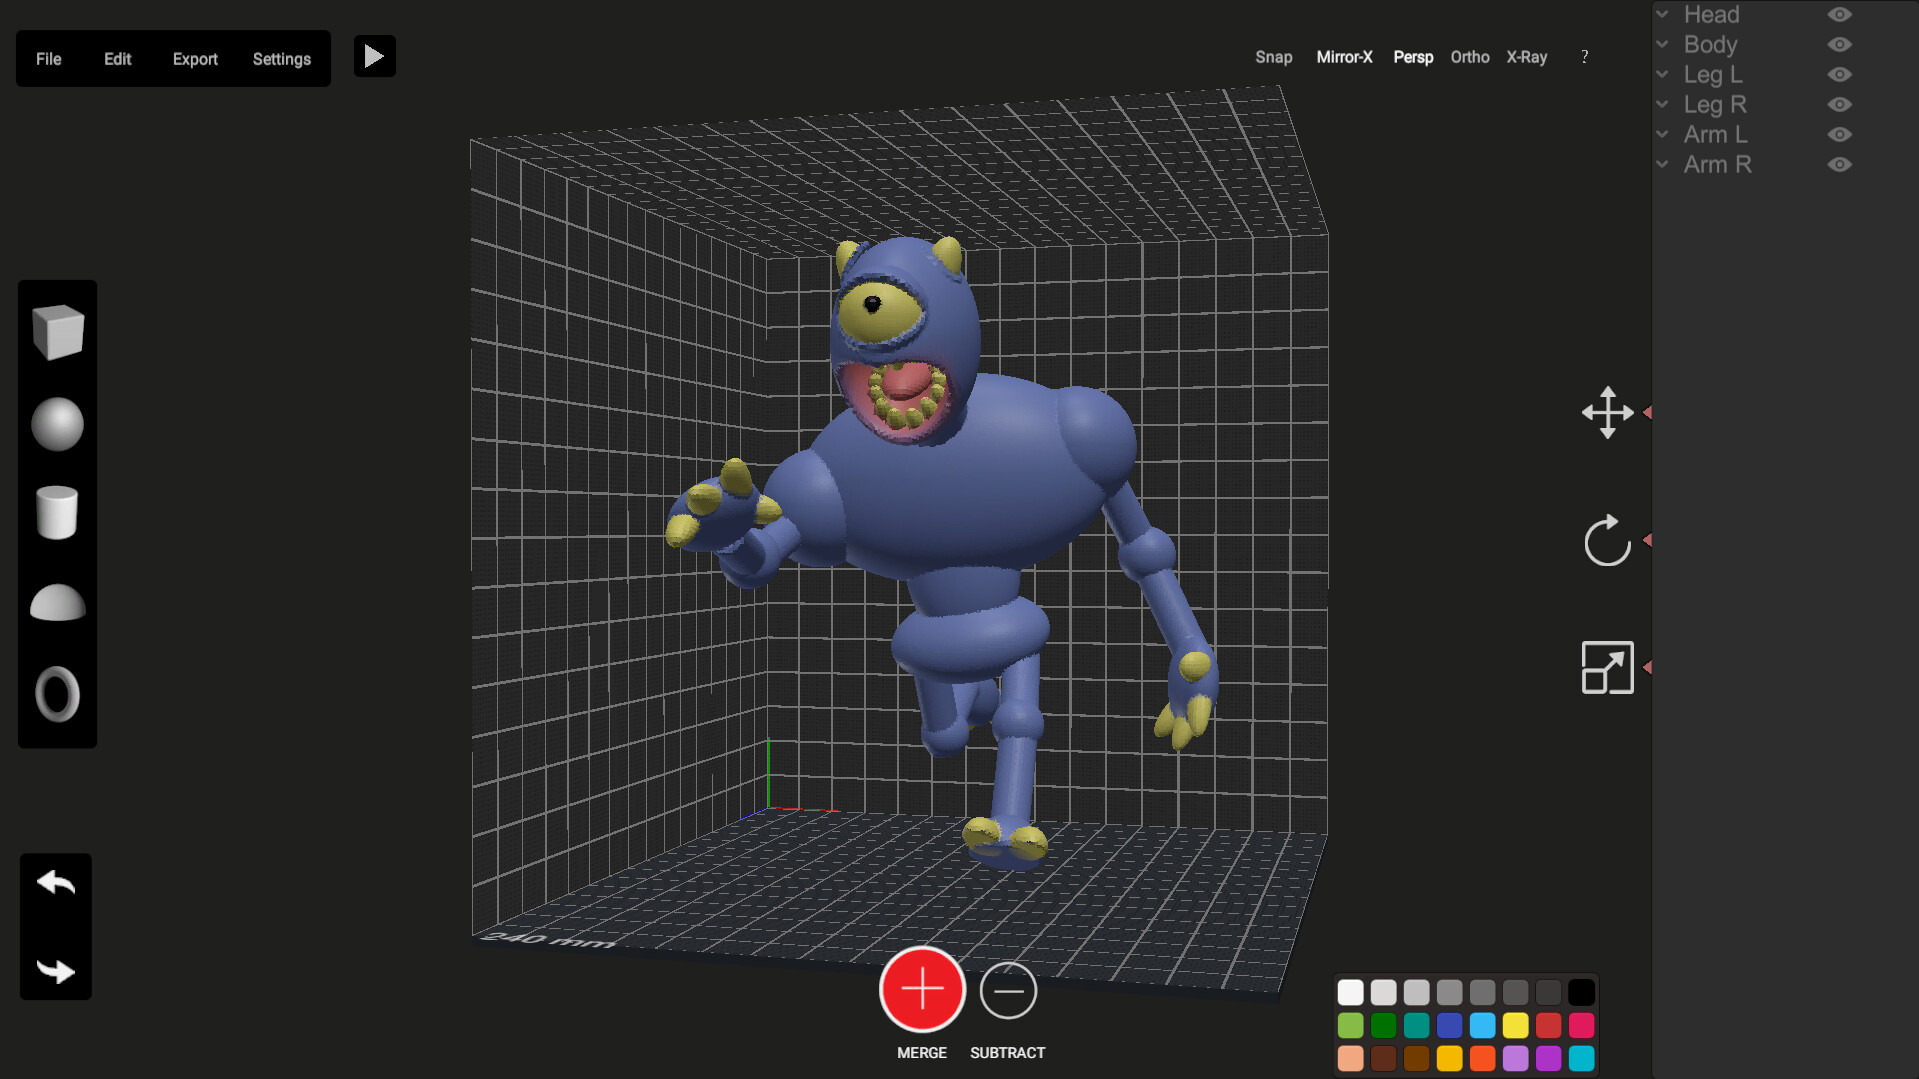Screen dimensions: 1919x1079
Task: Hide the Head layer
Action: click(x=1840, y=14)
